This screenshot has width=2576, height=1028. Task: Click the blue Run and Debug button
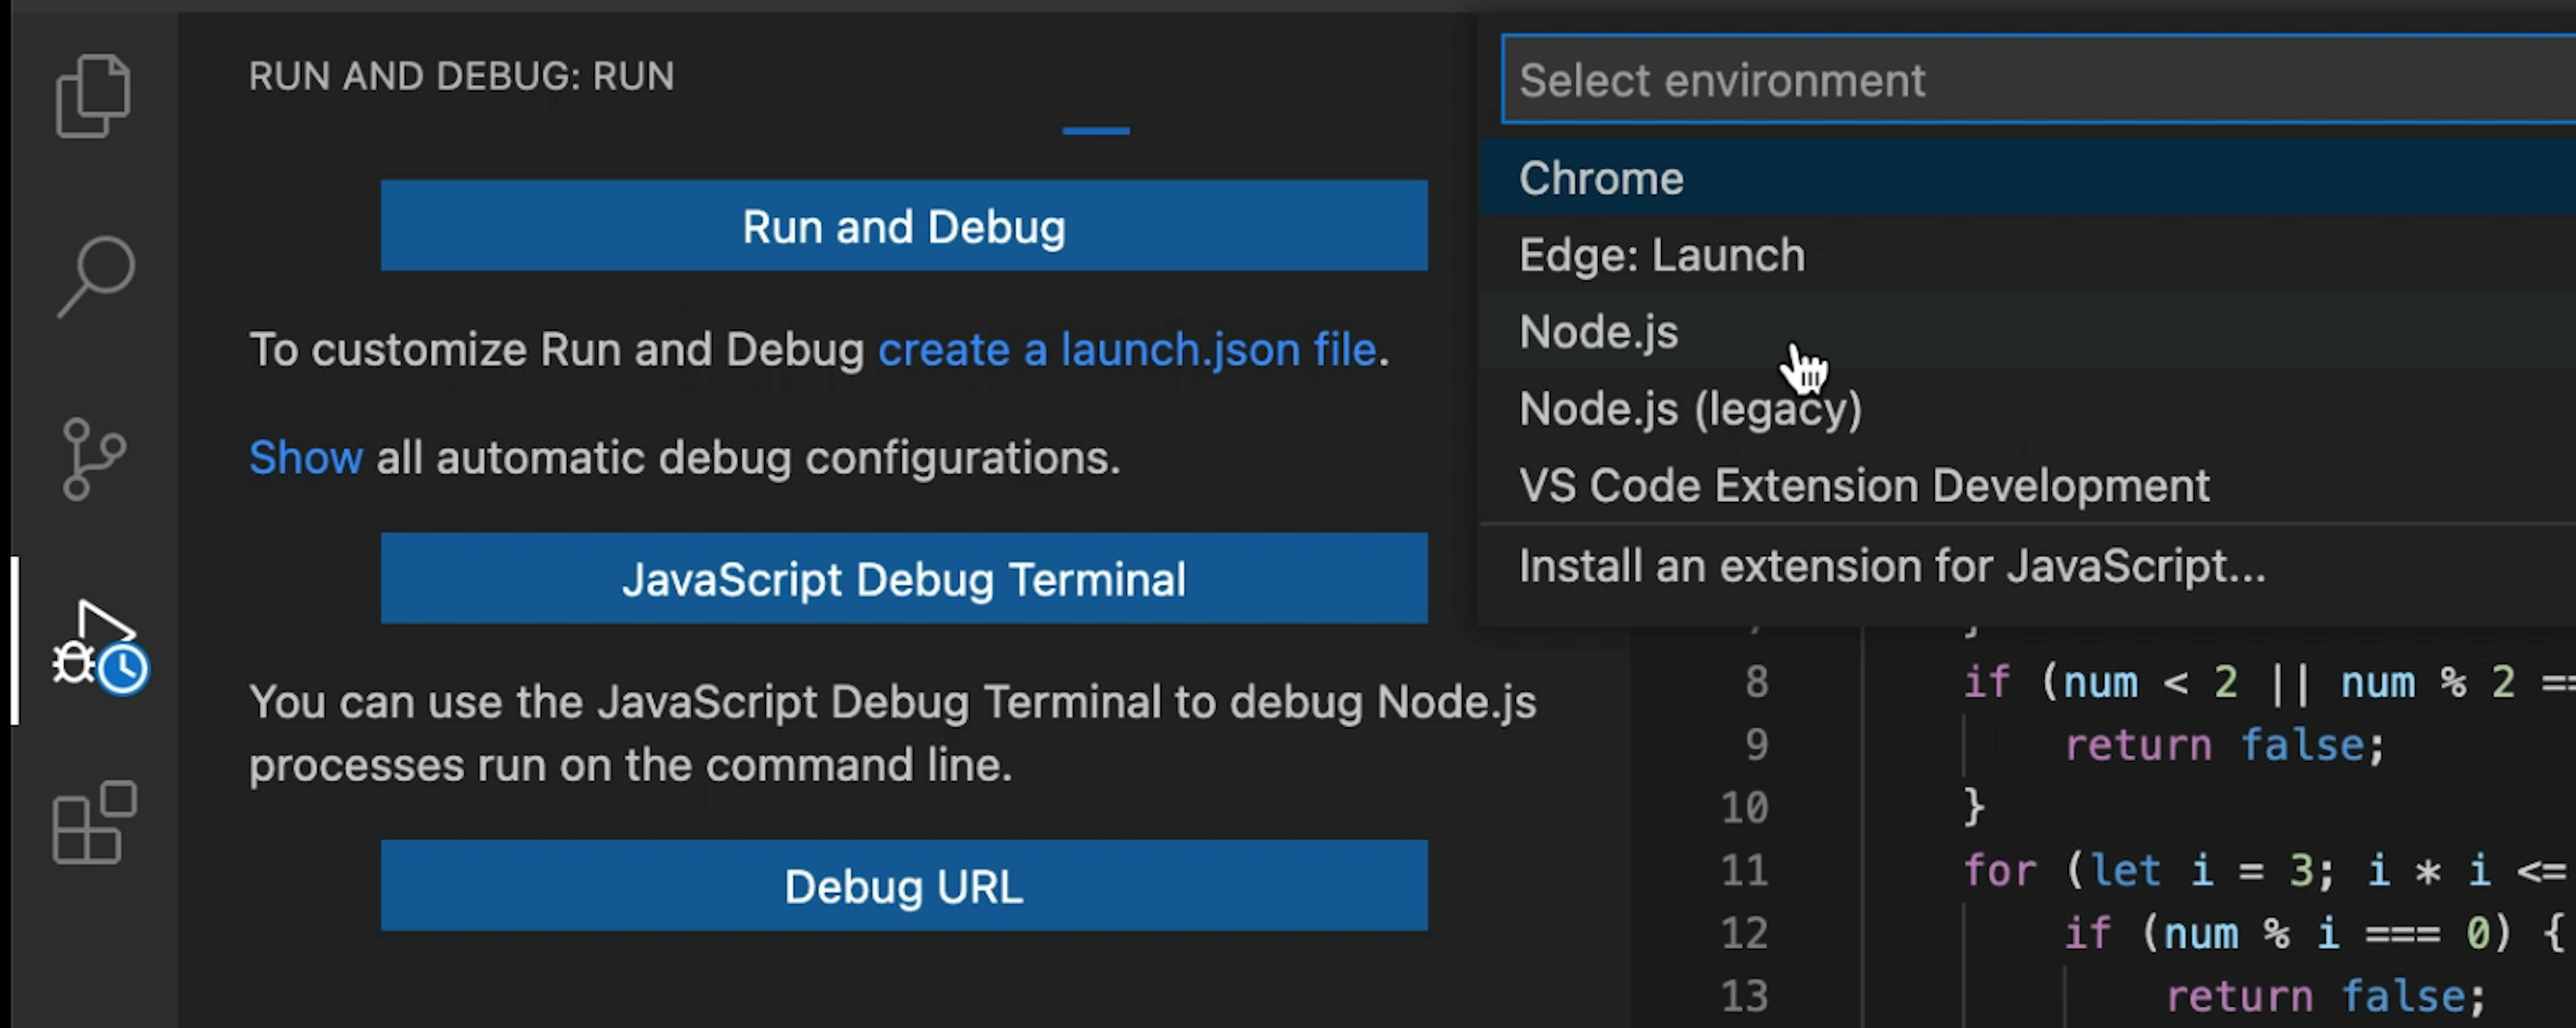pyautogui.click(x=904, y=226)
